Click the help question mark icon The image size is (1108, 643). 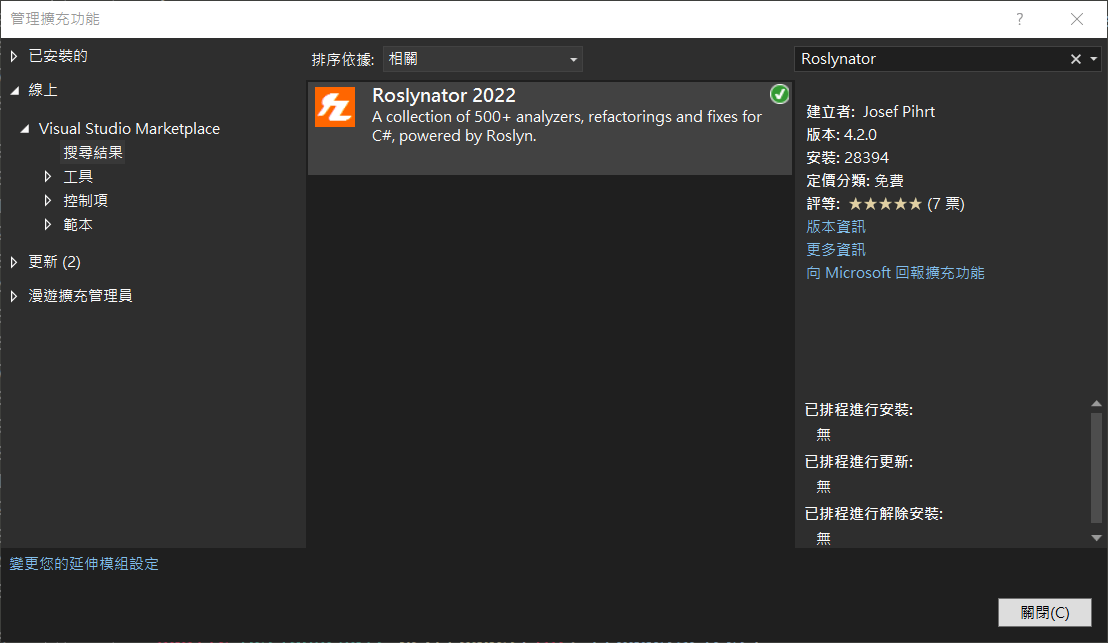(1020, 19)
